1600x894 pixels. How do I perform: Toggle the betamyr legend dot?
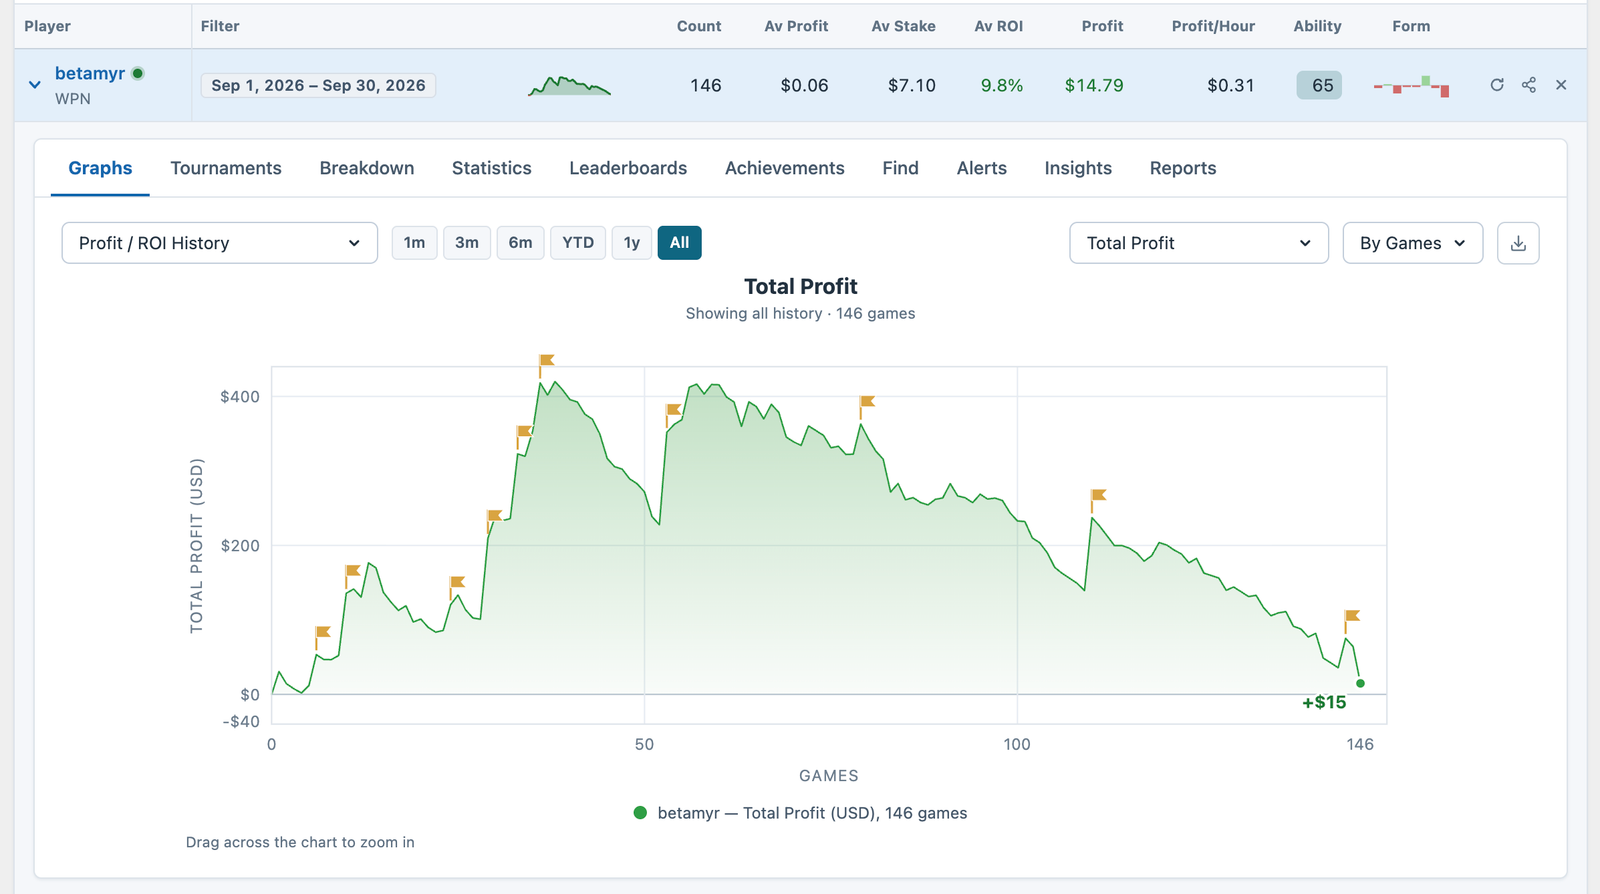click(x=640, y=813)
